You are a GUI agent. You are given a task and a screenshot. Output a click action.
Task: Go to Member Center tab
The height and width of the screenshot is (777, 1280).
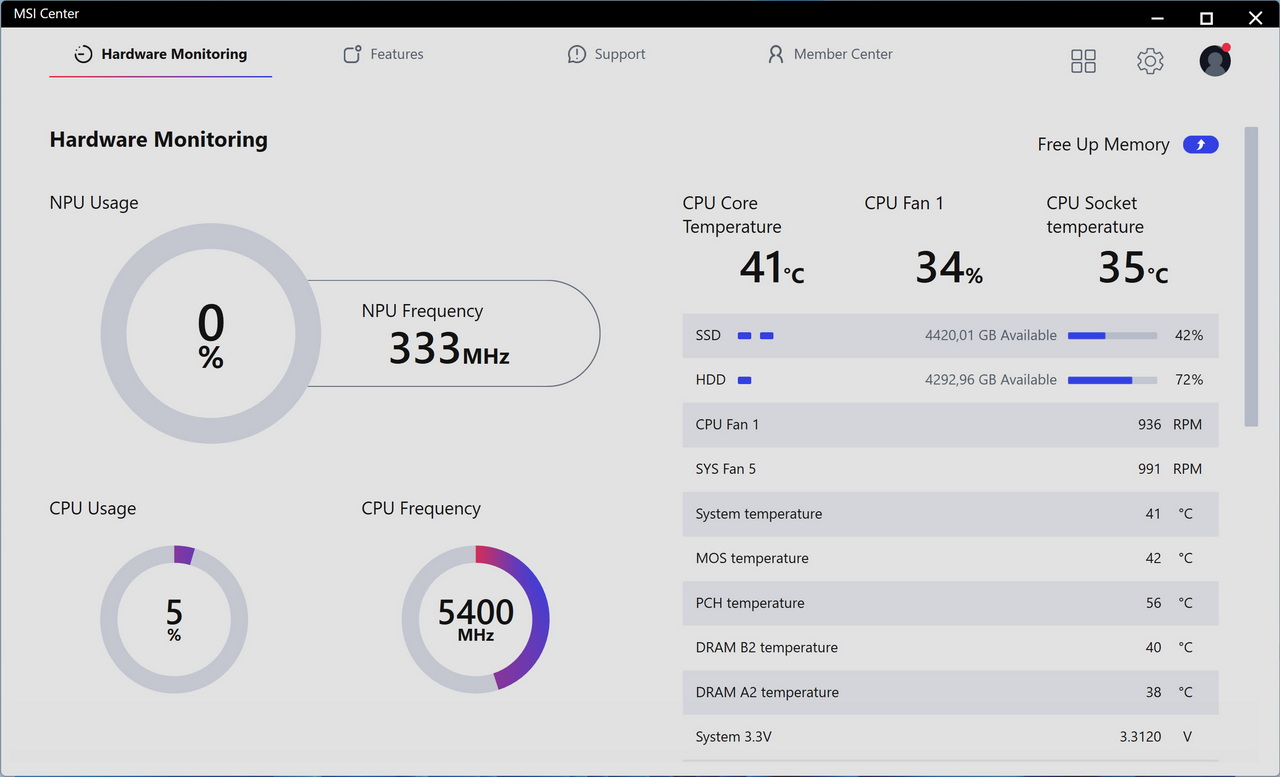[842, 55]
